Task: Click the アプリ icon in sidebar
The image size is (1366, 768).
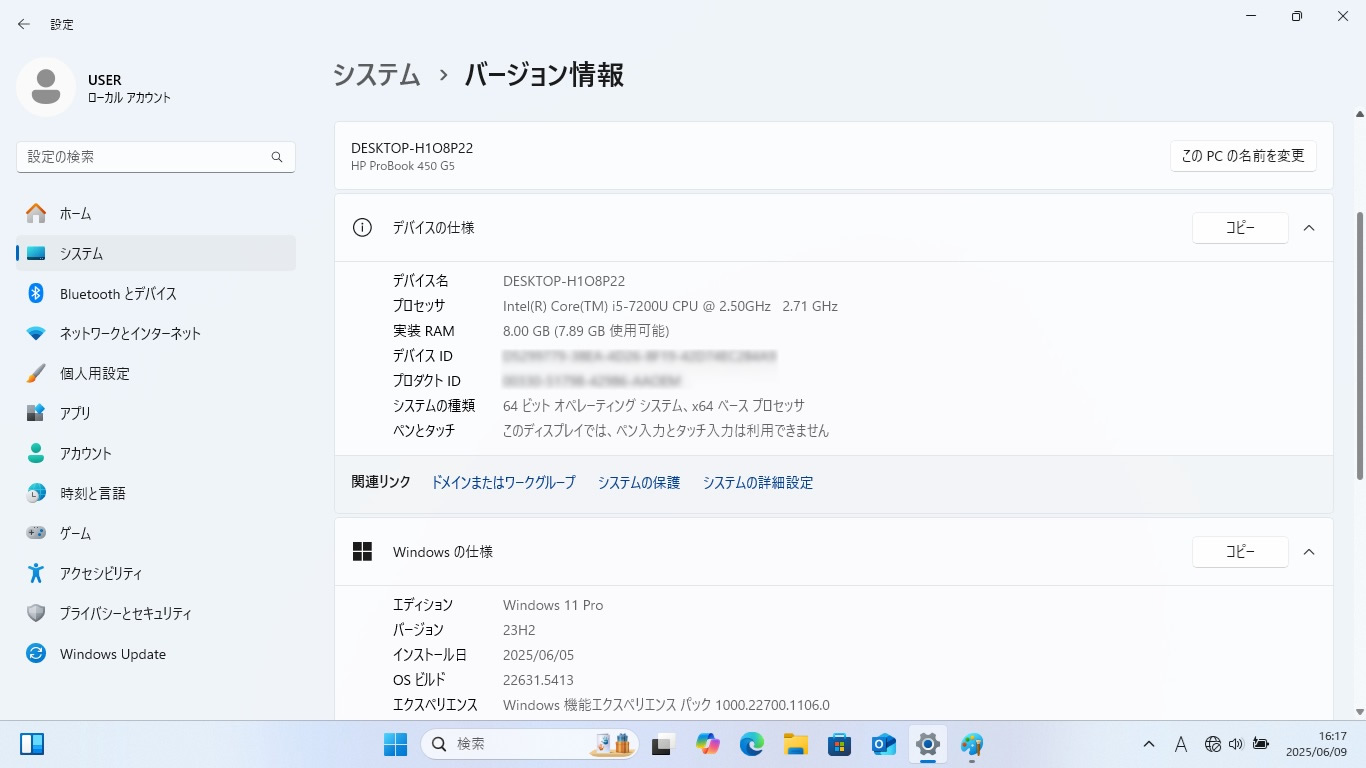Action: (x=36, y=413)
